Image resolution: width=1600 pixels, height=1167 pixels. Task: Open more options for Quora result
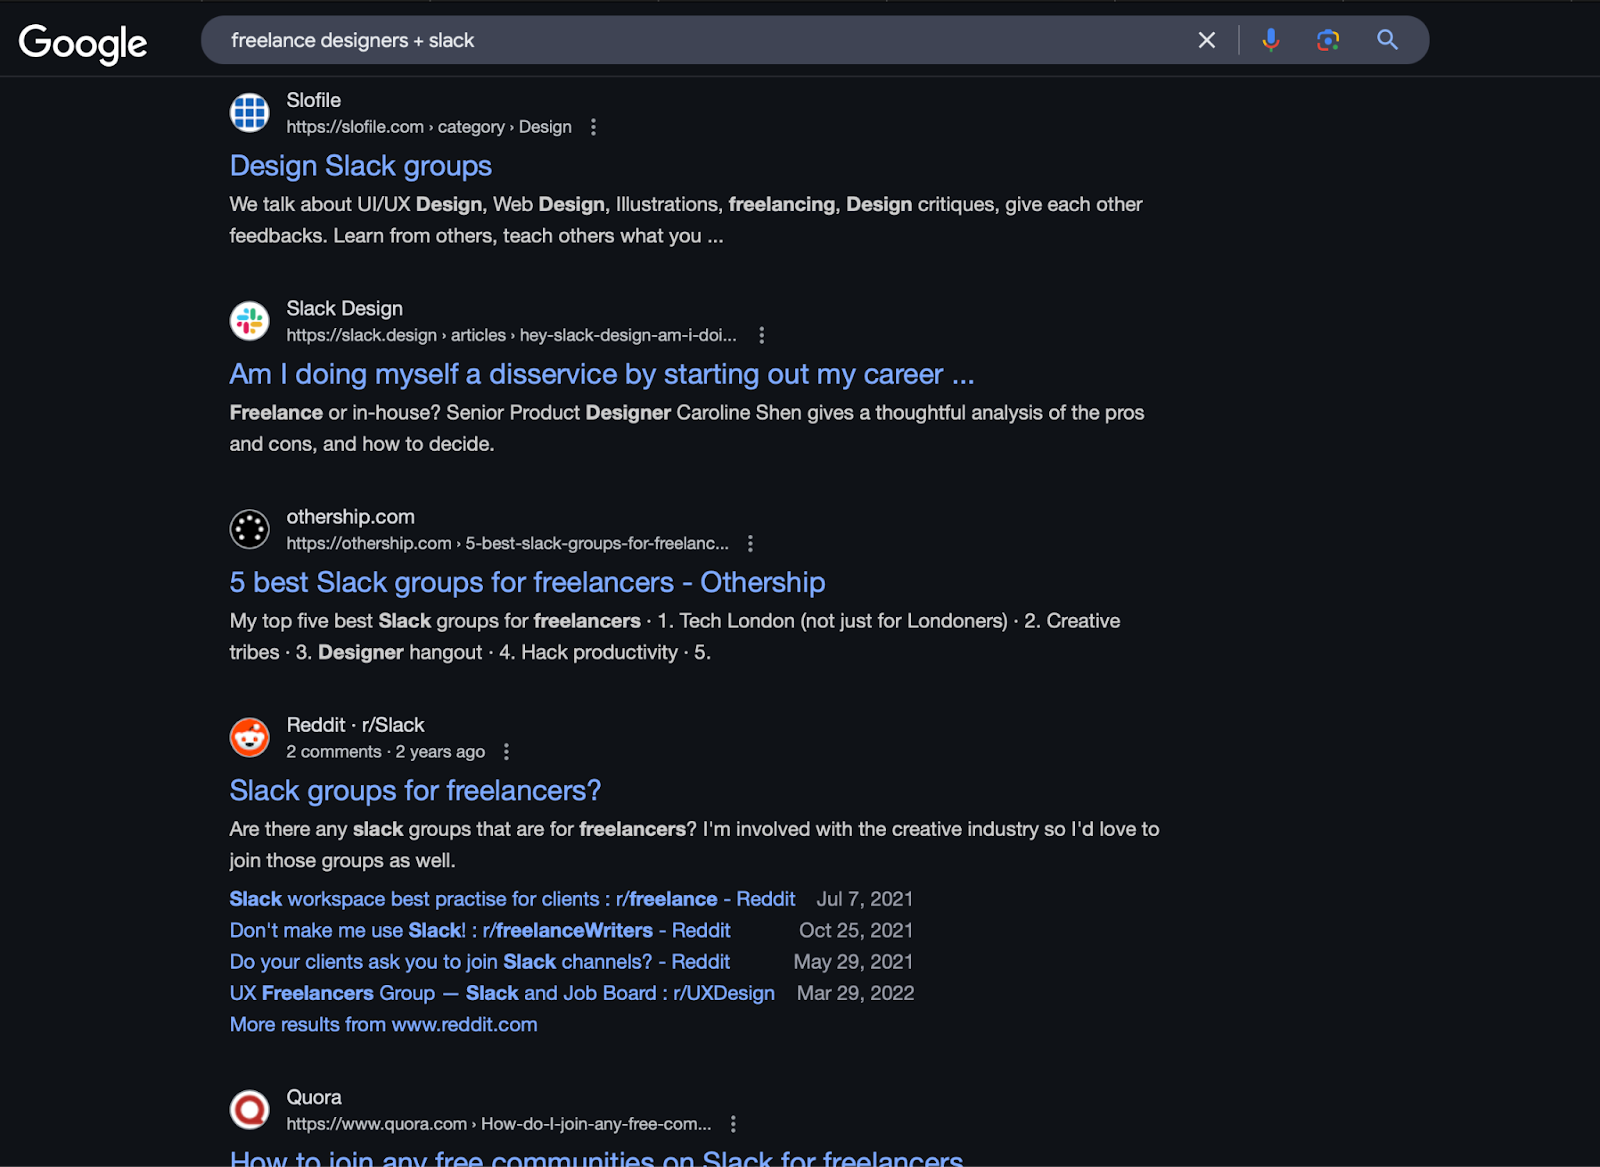pos(733,1124)
